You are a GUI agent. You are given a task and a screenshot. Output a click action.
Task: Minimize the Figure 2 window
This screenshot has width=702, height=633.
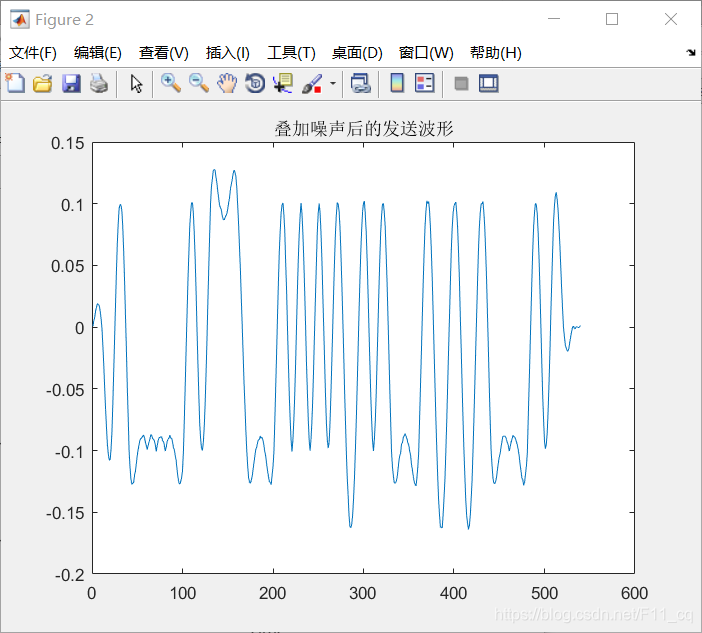[554, 19]
